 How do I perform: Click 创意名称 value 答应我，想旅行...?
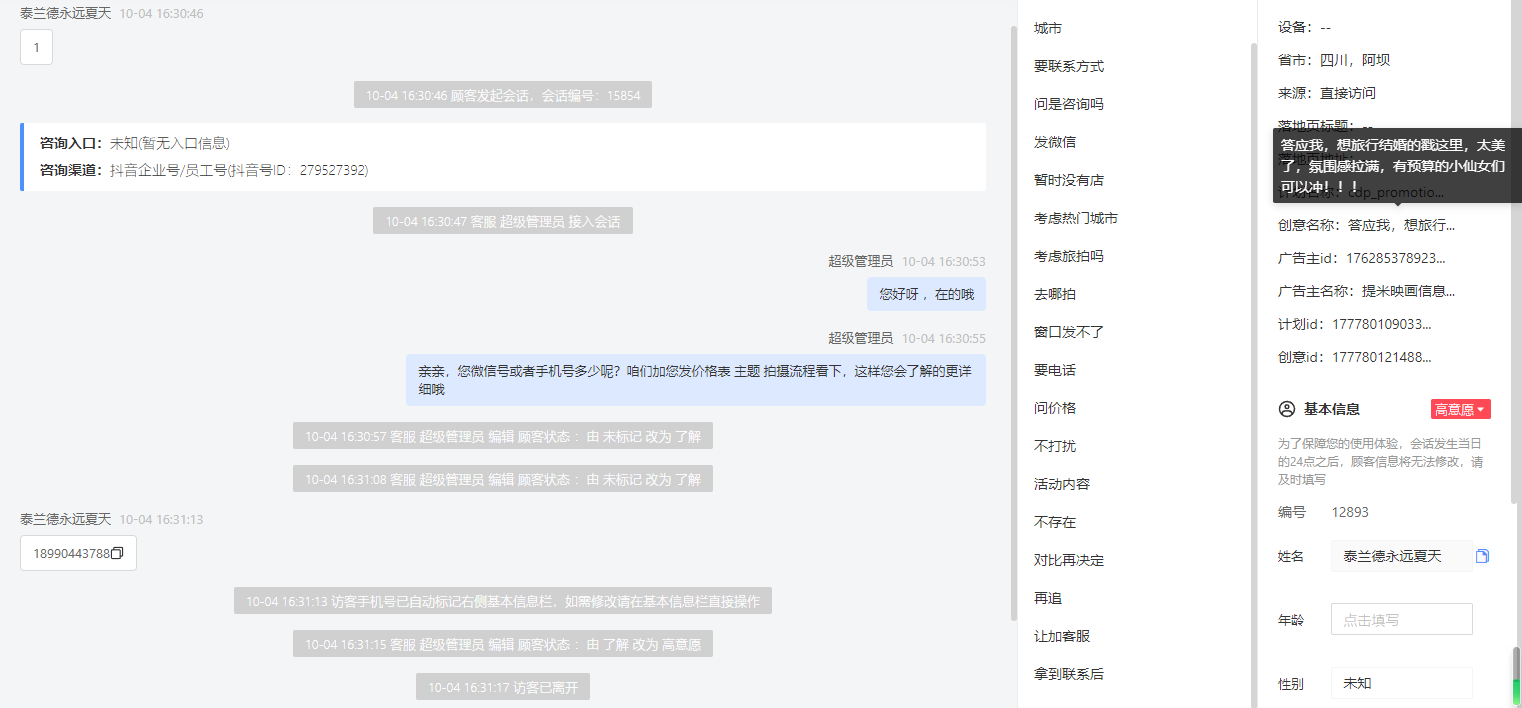(x=1401, y=225)
